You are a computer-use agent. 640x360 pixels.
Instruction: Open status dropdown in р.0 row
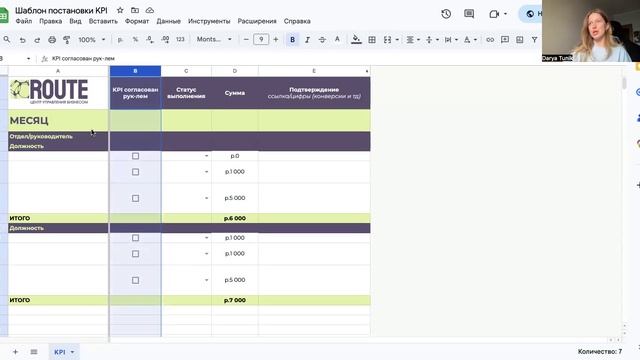point(206,156)
